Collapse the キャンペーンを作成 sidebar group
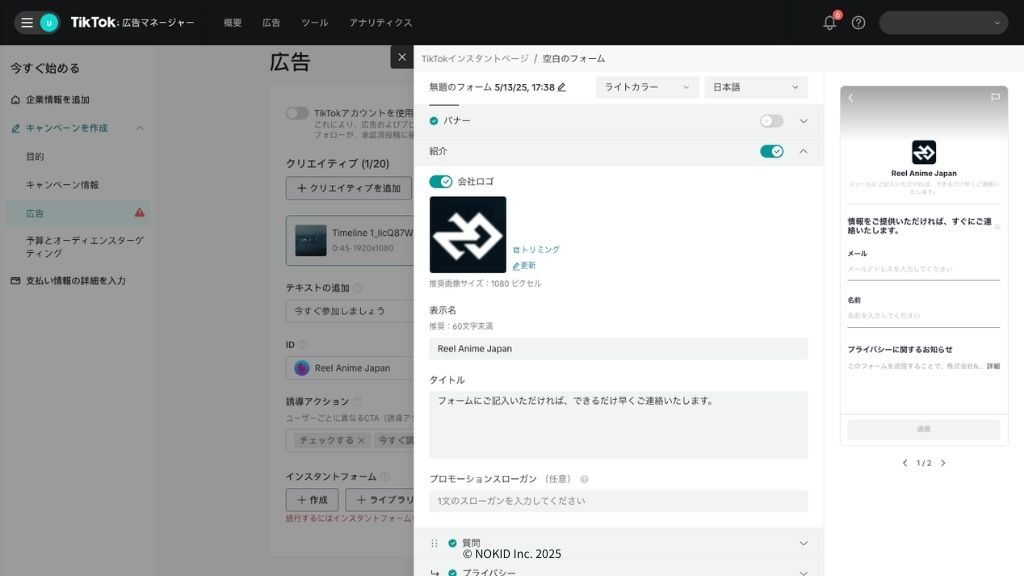This screenshot has height=576, width=1024. pyautogui.click(x=140, y=129)
